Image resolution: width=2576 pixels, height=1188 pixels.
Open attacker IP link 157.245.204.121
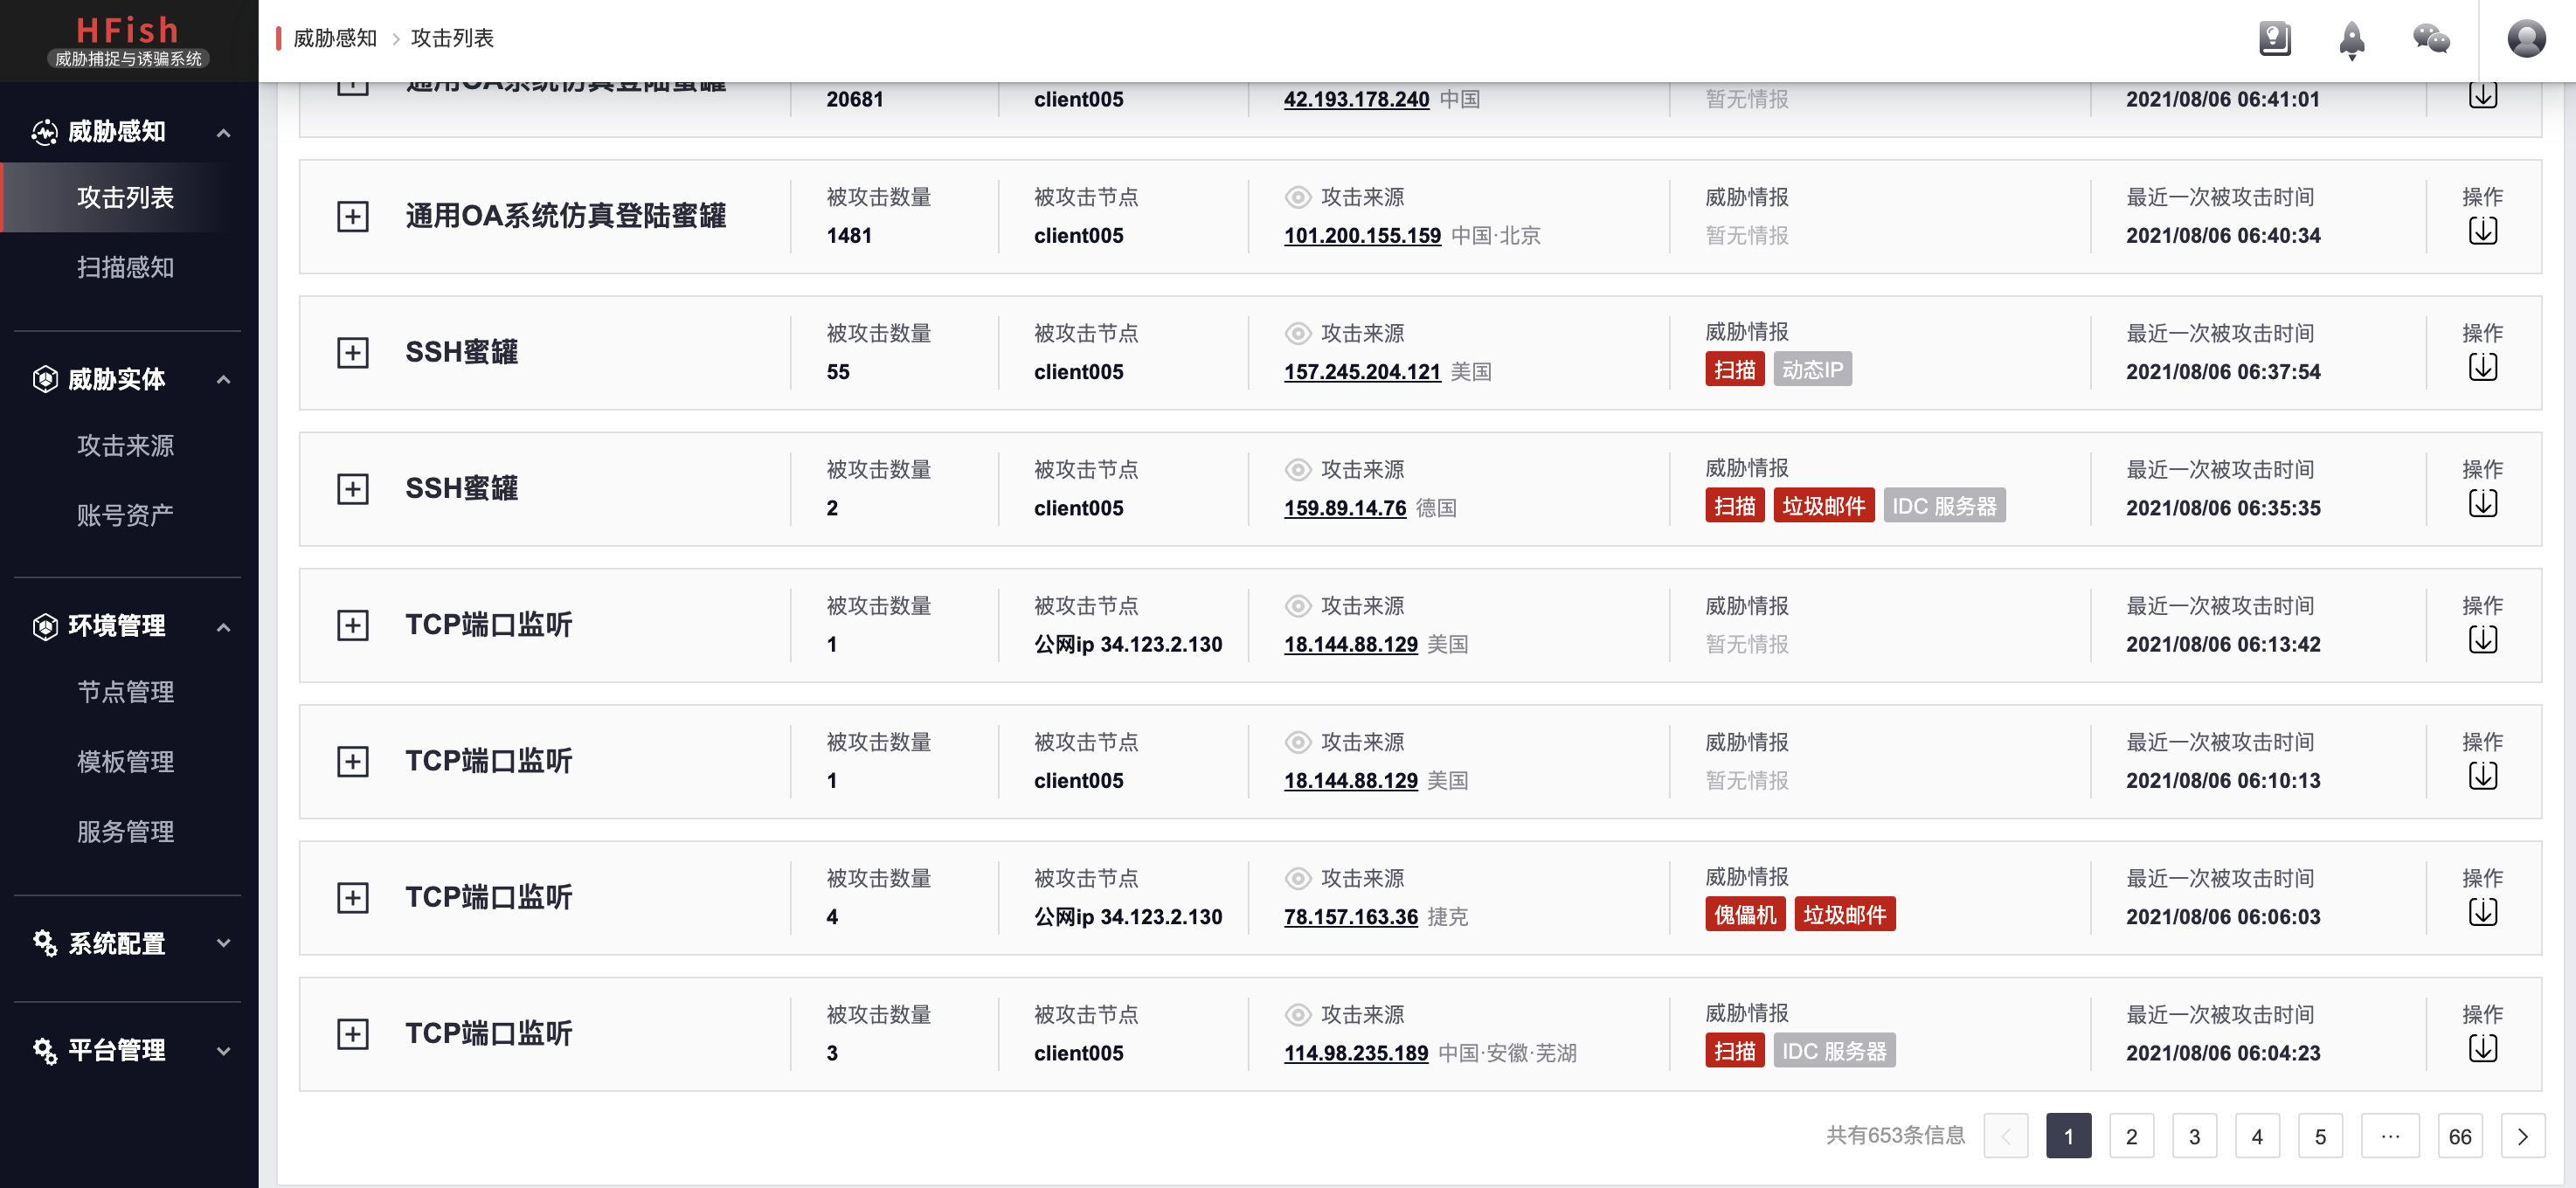pos(1361,372)
